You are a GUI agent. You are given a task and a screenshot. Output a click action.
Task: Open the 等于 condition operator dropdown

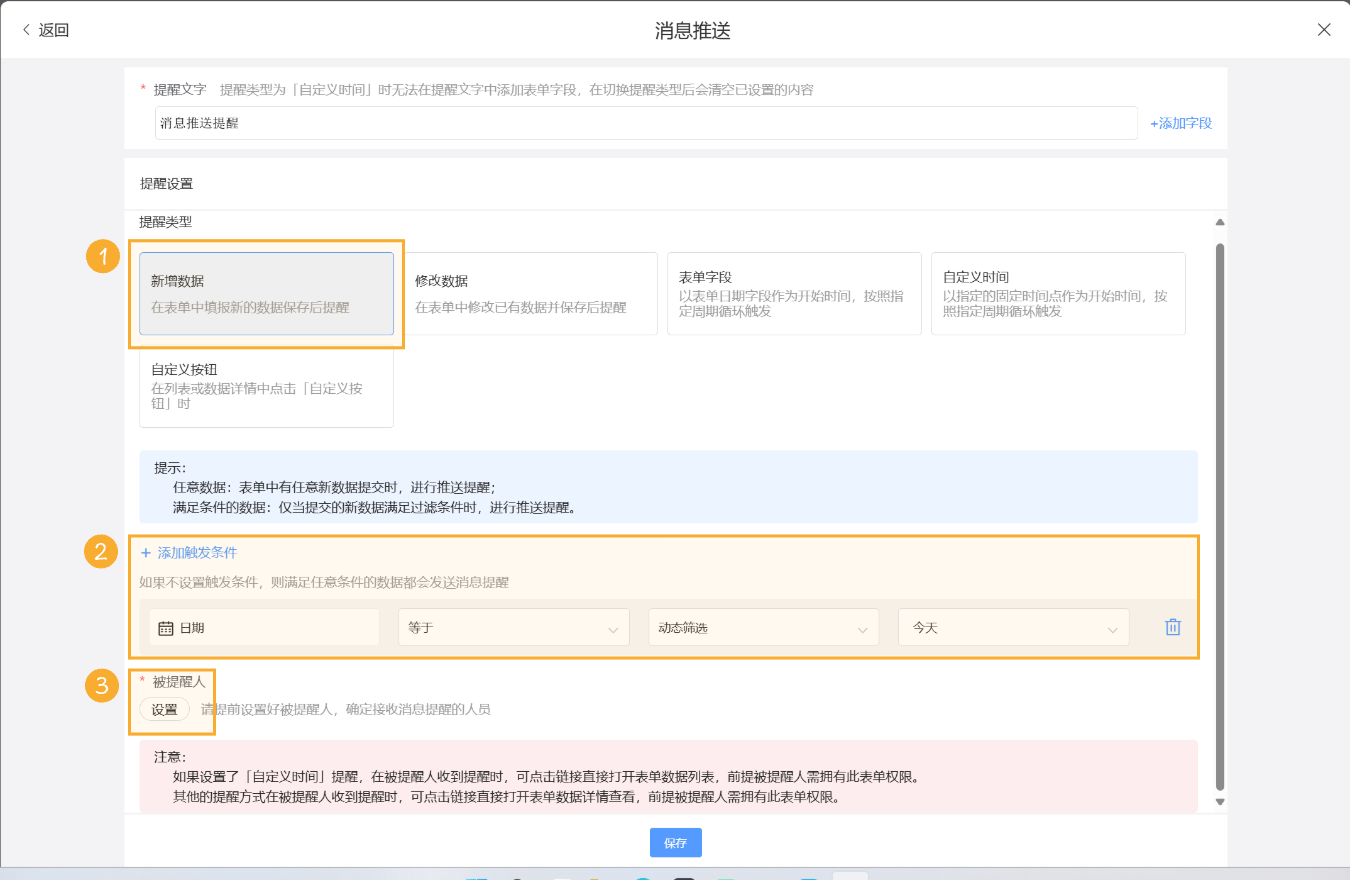pos(513,627)
